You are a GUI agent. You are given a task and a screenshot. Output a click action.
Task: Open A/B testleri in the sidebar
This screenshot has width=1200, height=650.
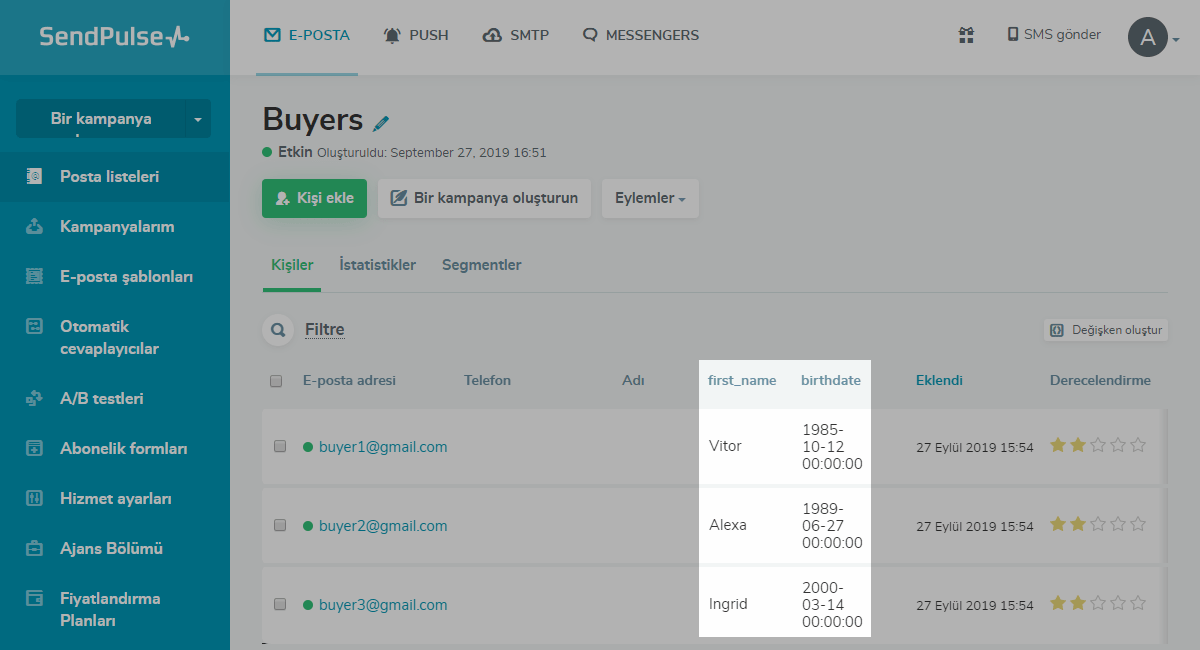(x=101, y=399)
